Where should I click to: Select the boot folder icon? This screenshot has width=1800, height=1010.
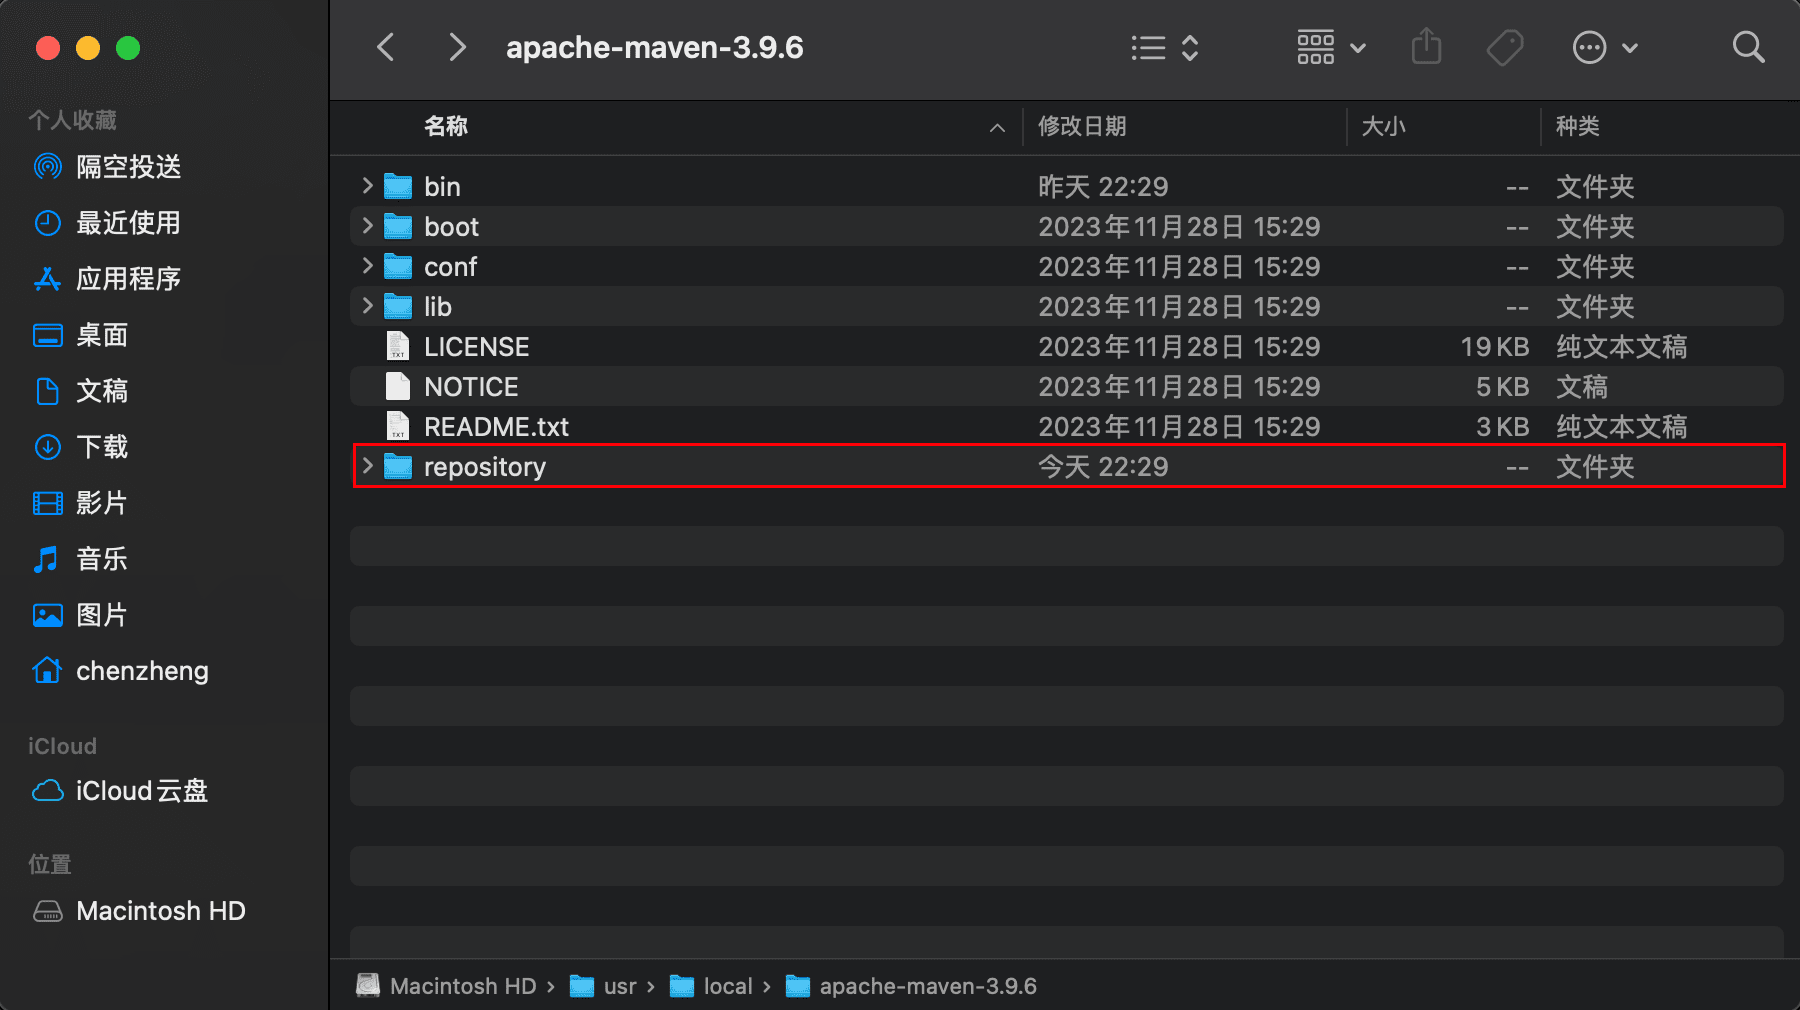398,226
